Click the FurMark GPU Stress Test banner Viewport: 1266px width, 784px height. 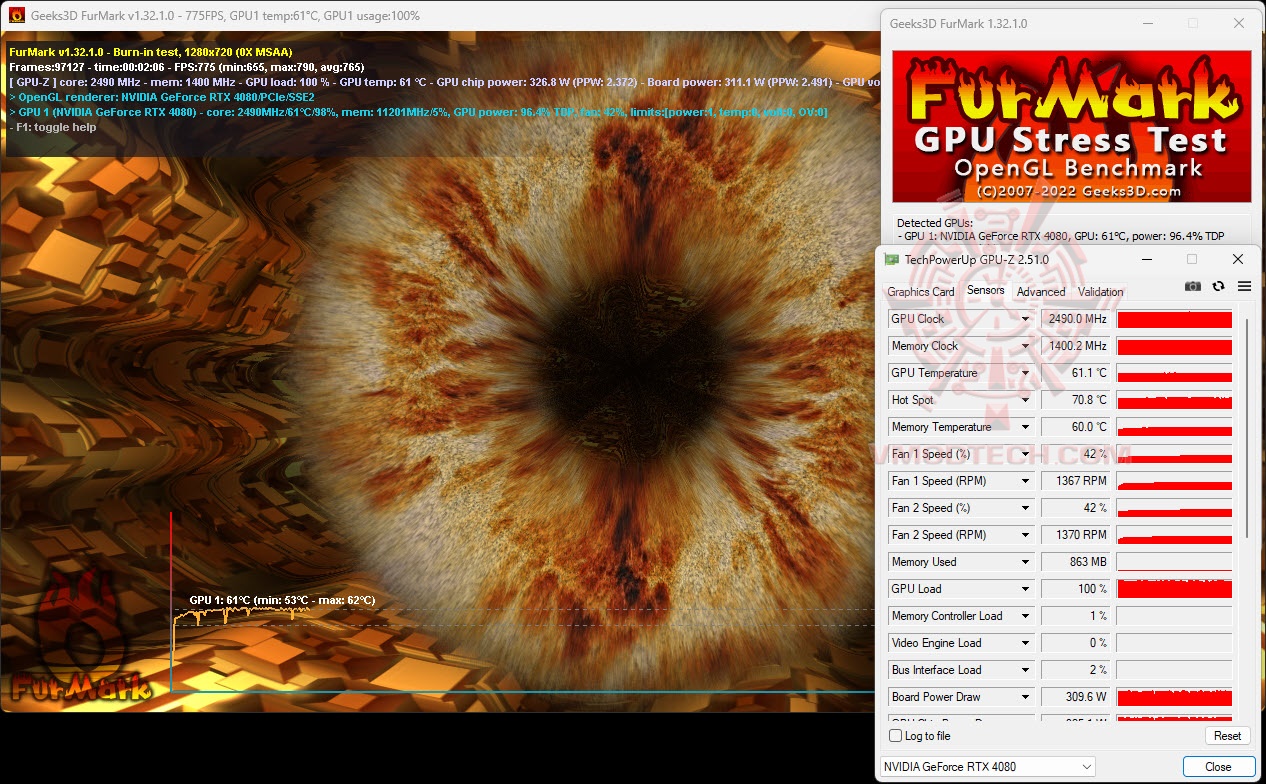(1071, 126)
